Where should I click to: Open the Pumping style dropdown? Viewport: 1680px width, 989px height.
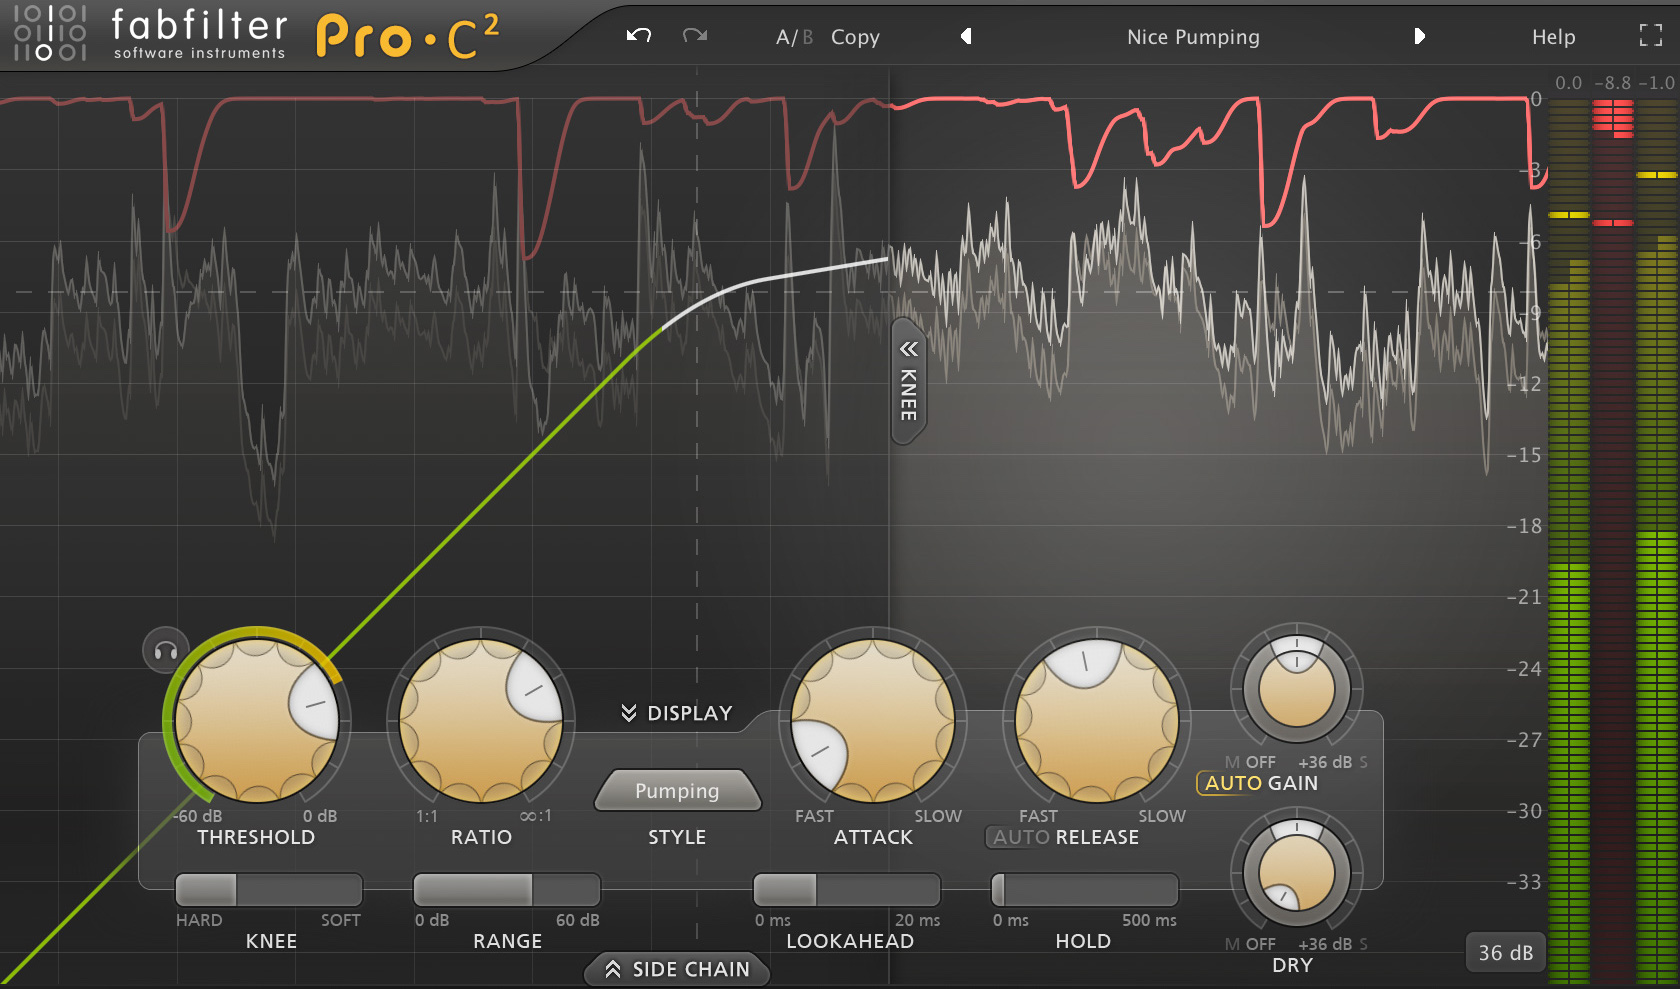pyautogui.click(x=677, y=791)
